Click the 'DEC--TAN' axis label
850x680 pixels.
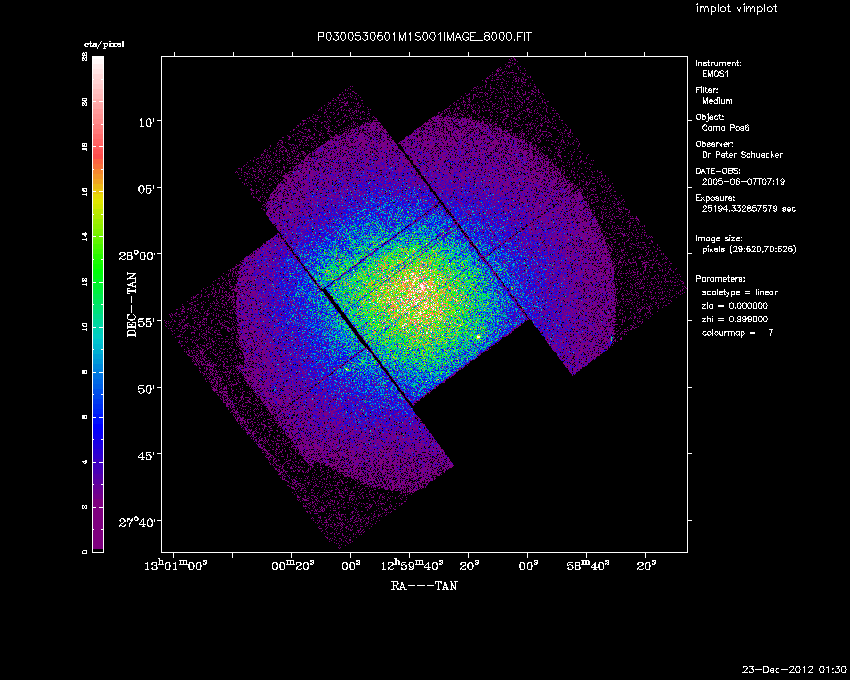tap(132, 305)
